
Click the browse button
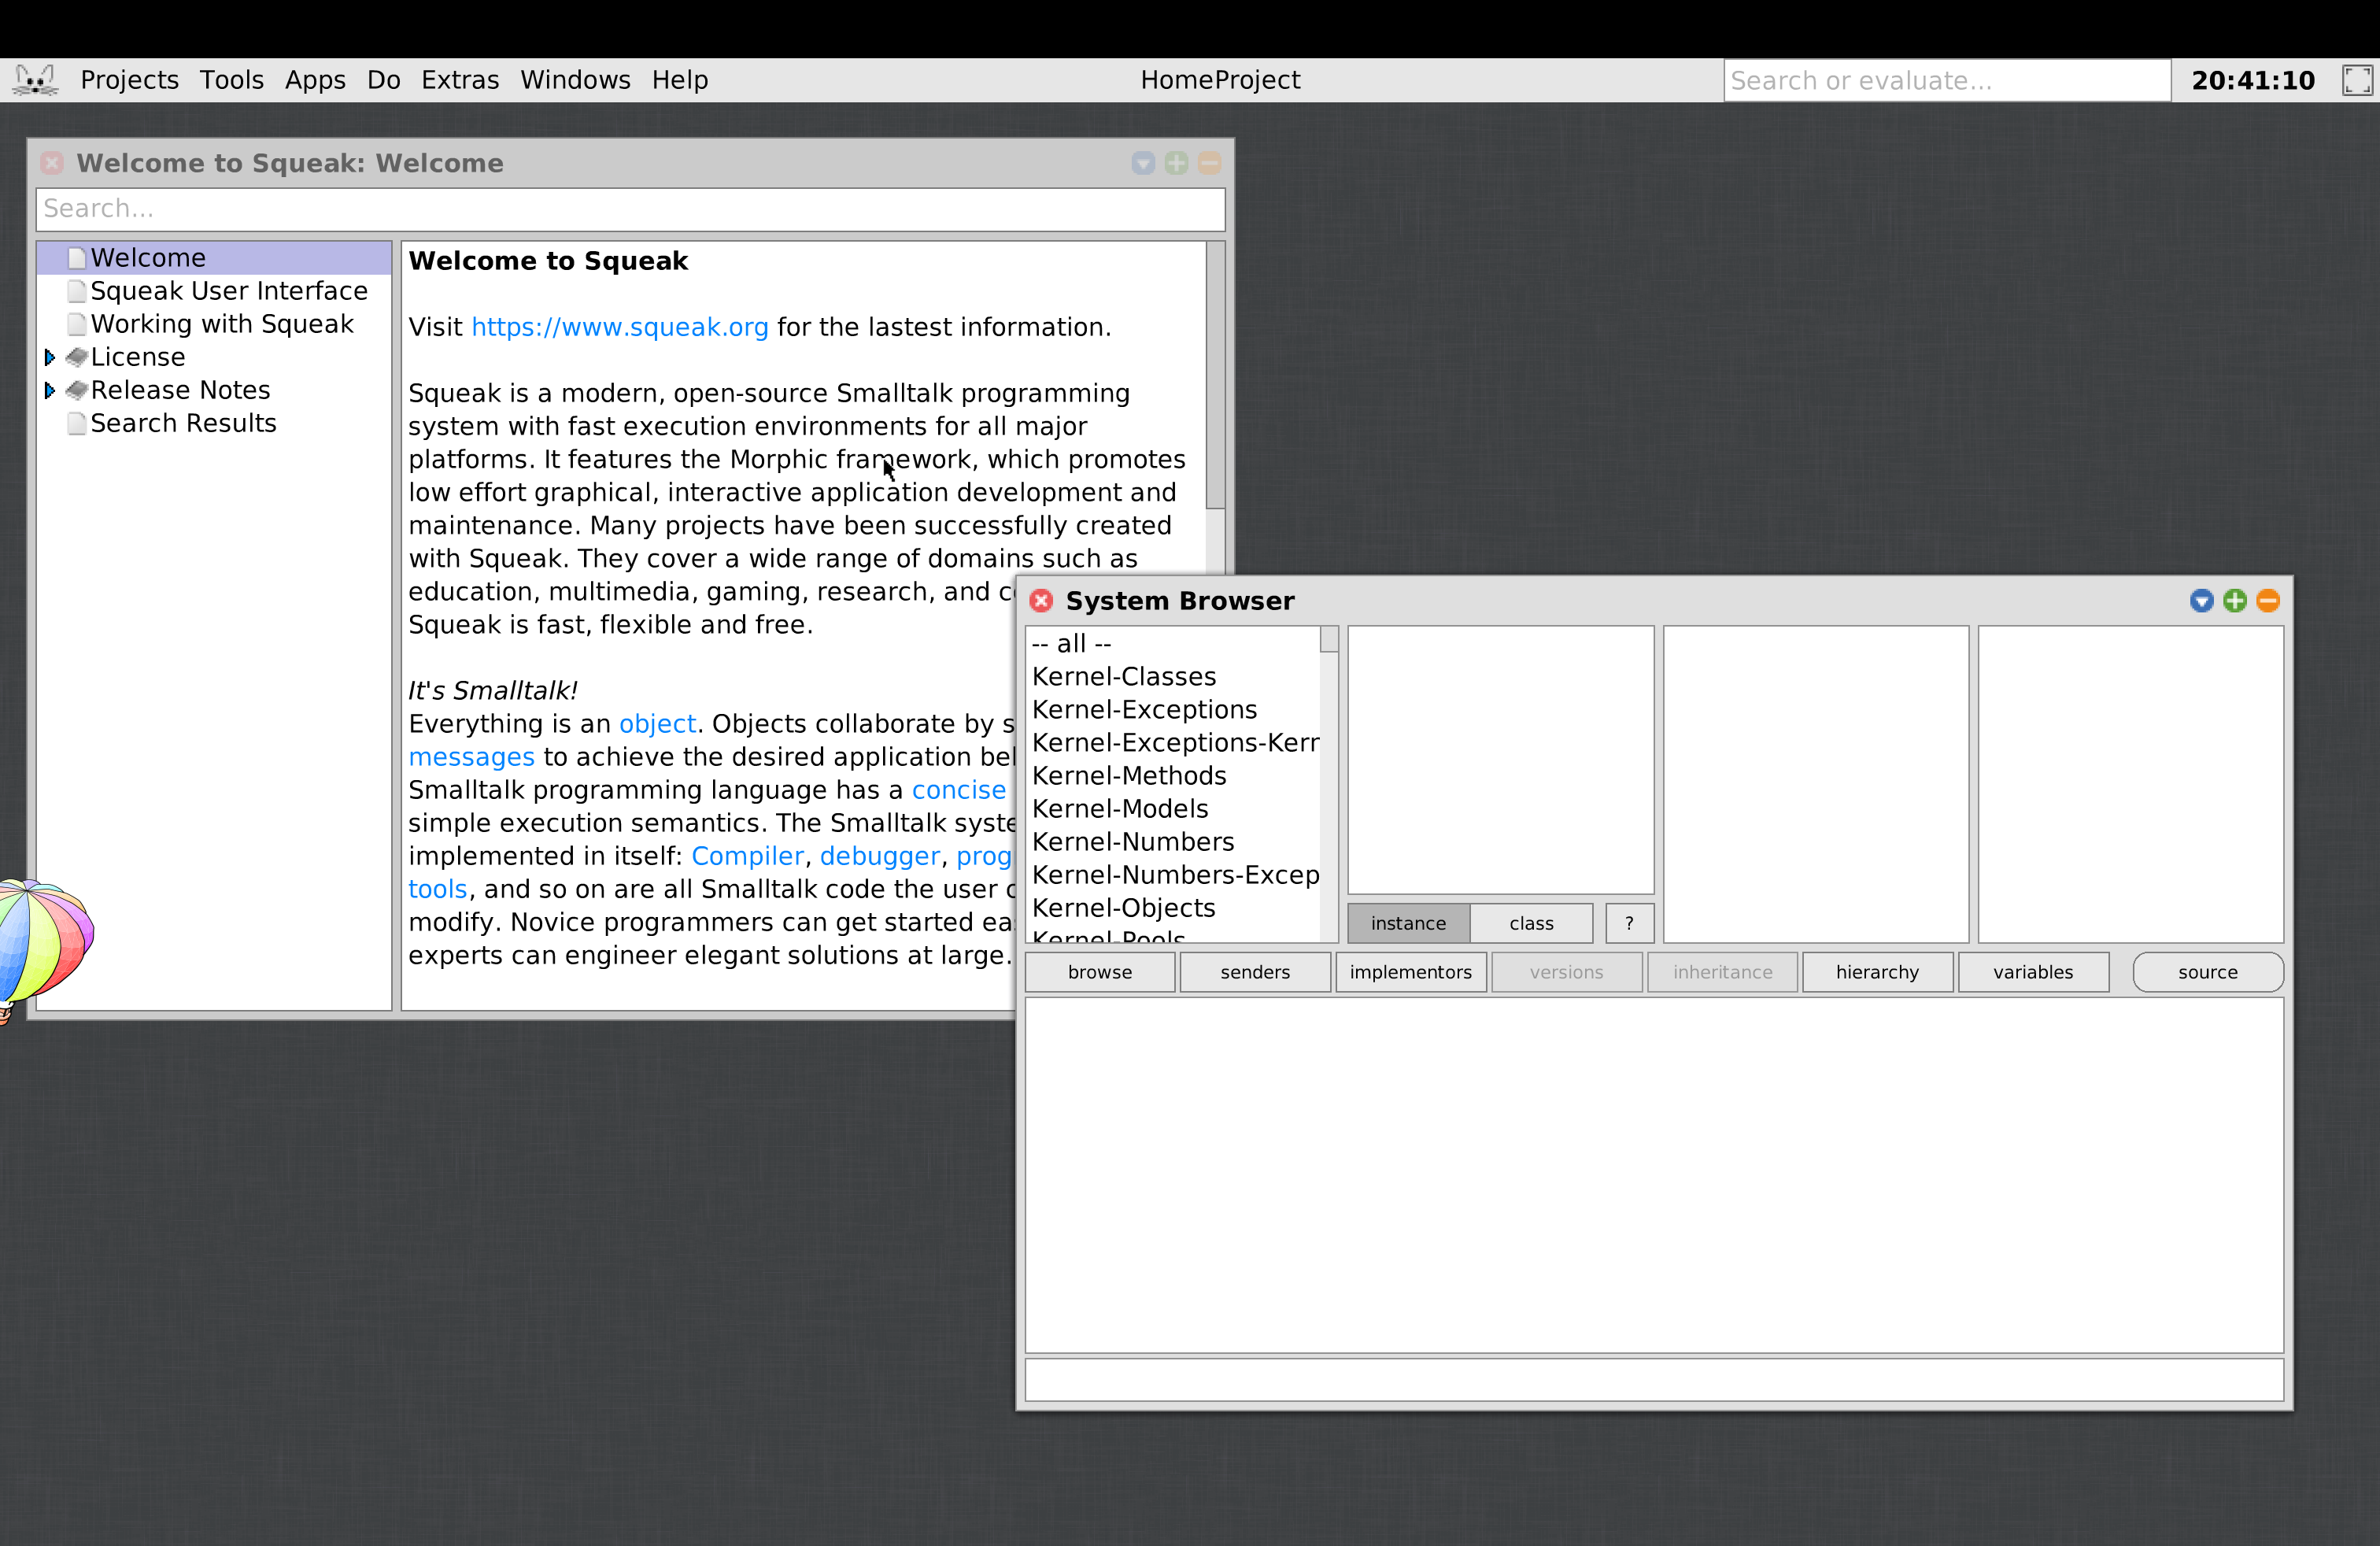coord(1100,972)
